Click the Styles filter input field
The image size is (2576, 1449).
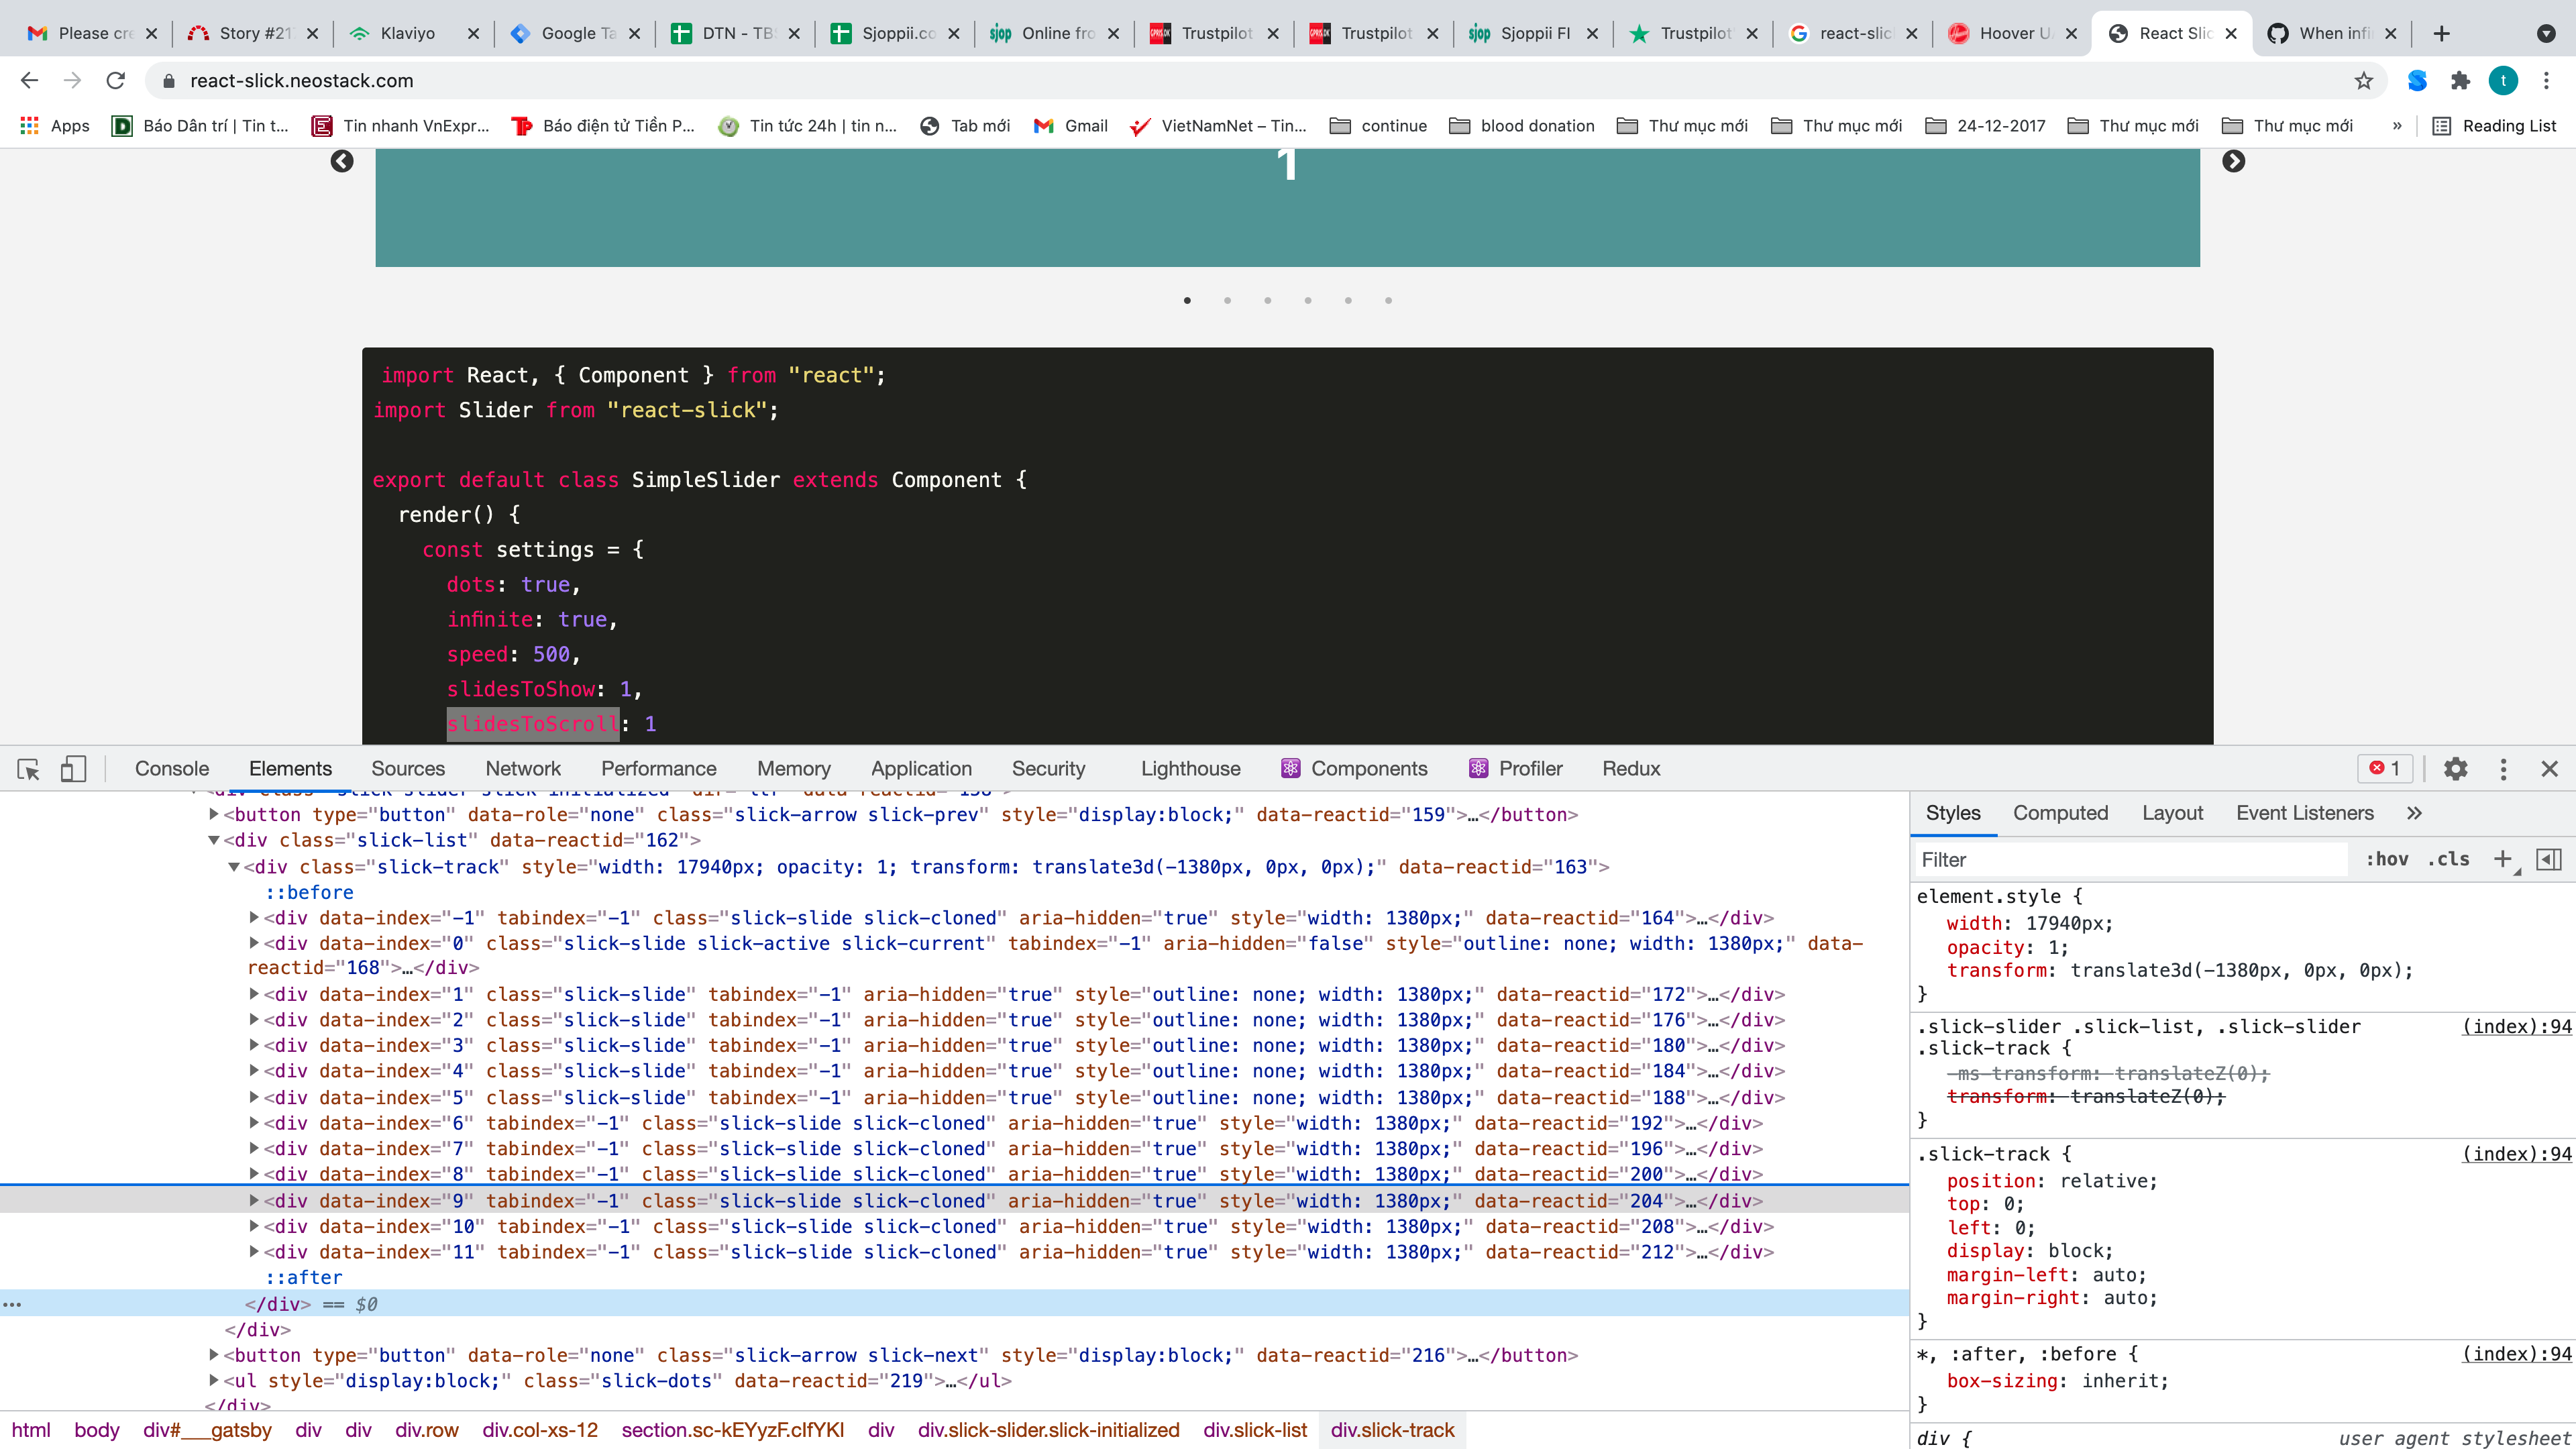click(2130, 859)
